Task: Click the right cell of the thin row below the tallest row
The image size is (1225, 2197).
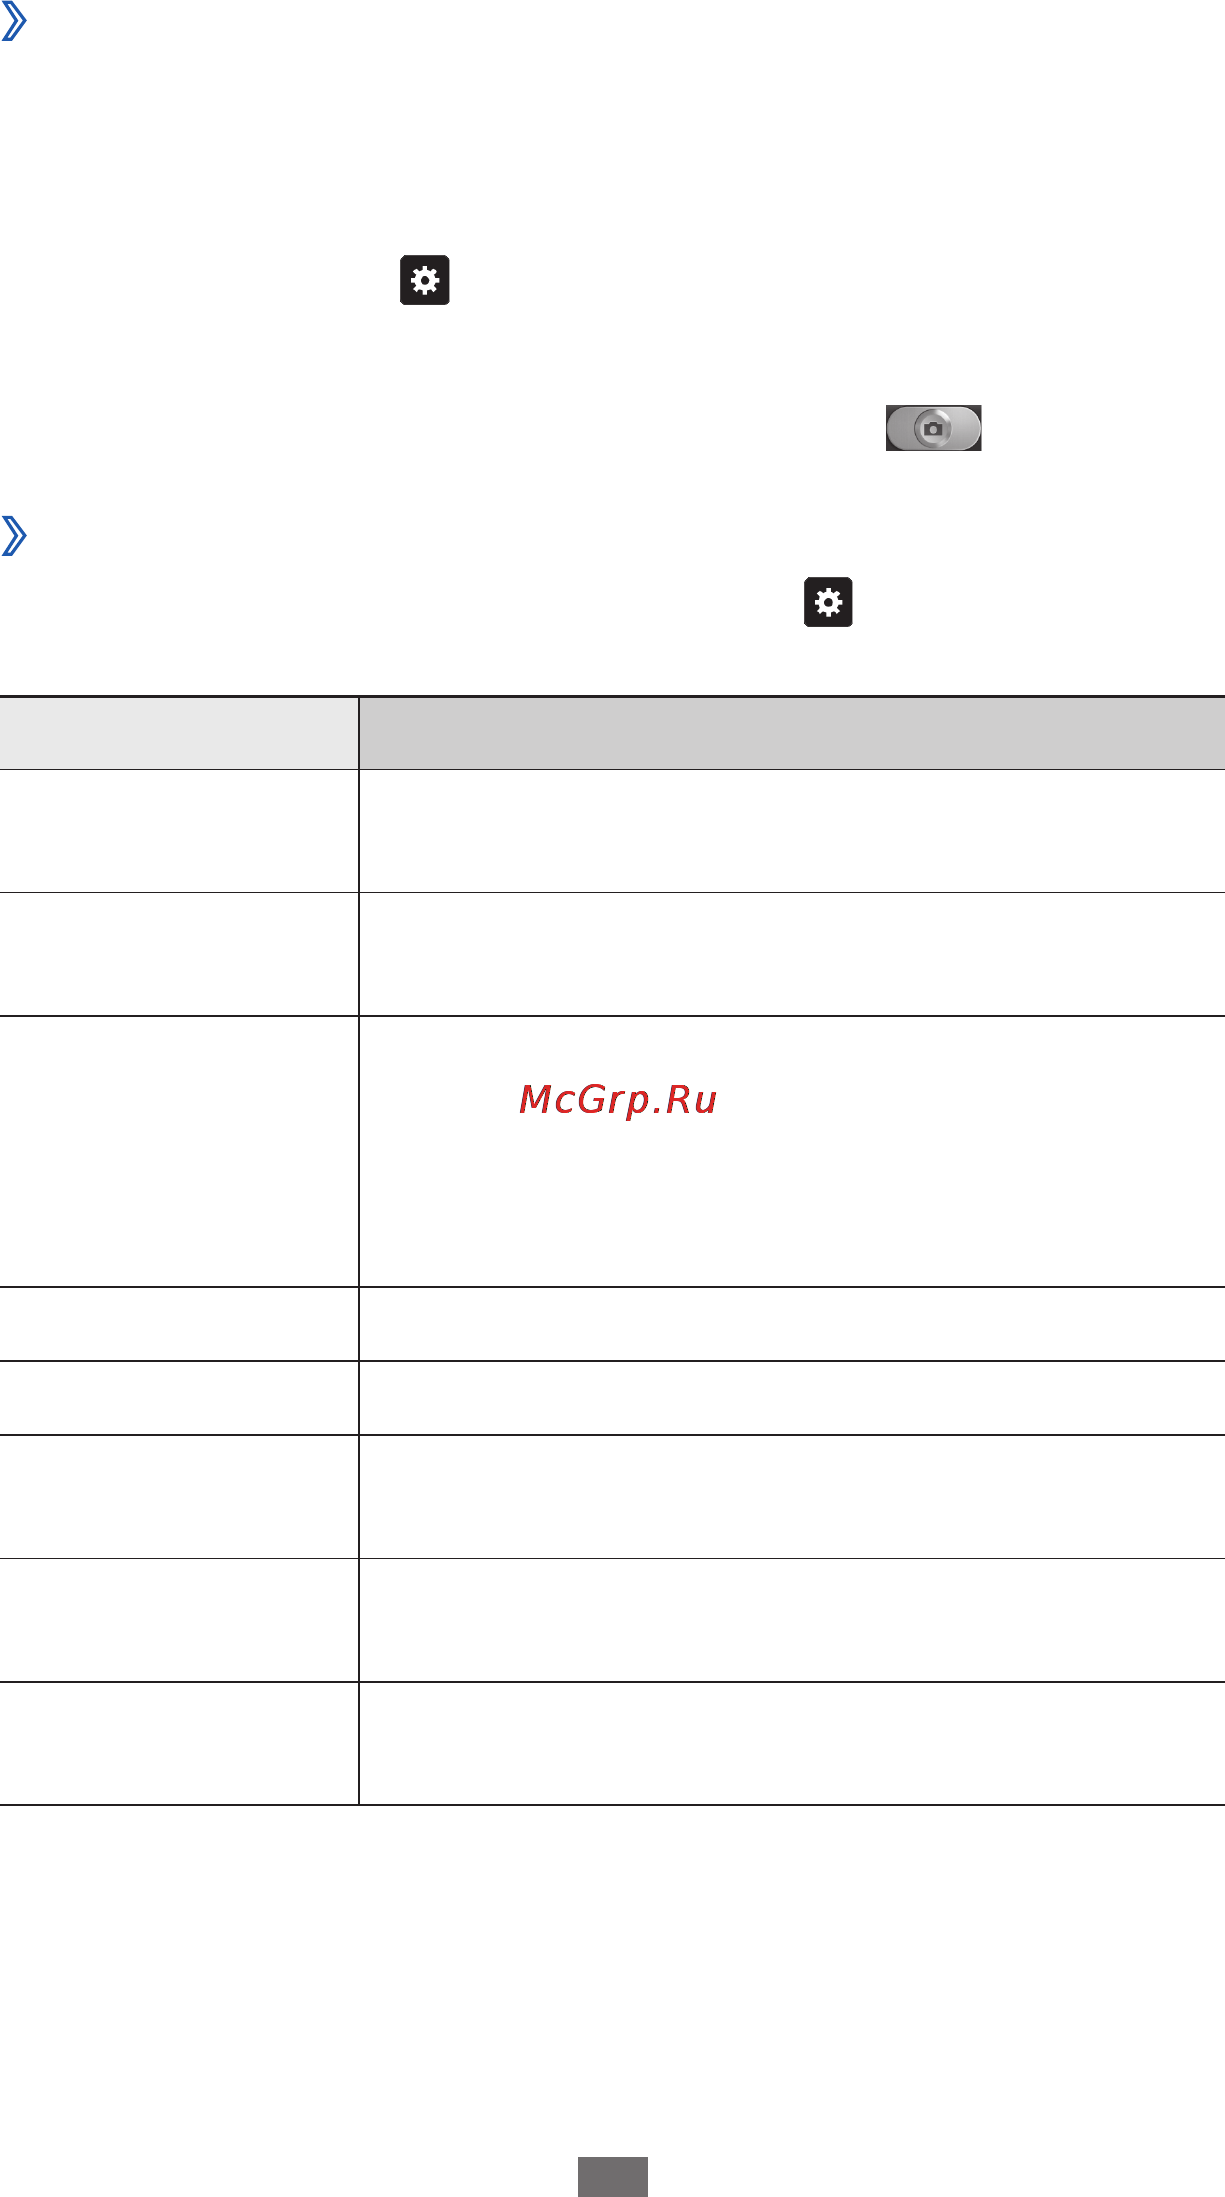Action: tap(792, 1324)
